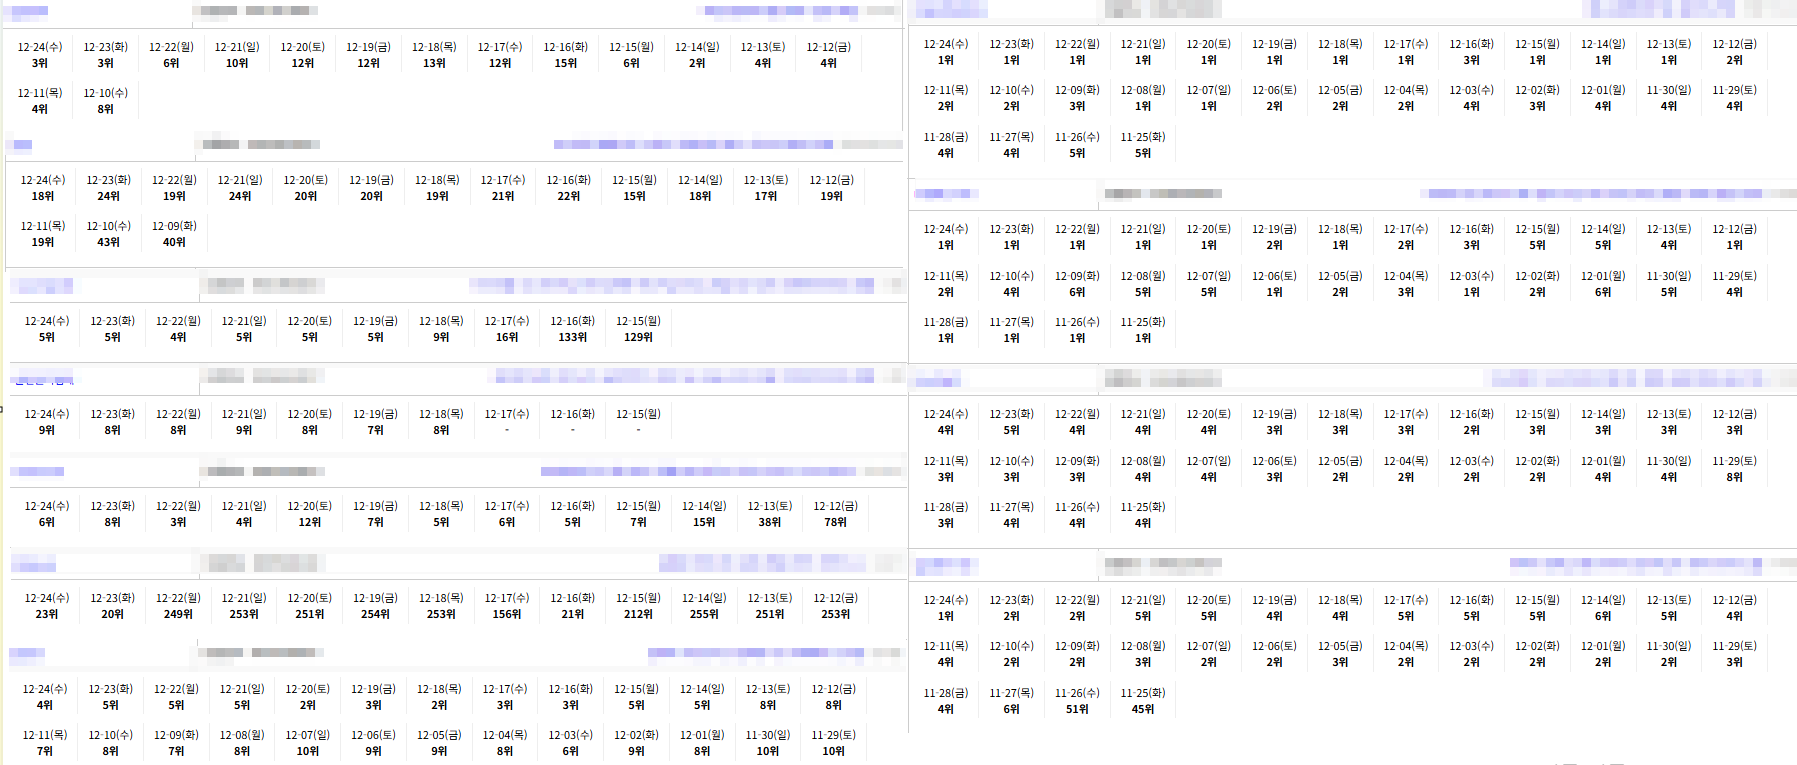Select the 12-10(수) 43위 cell
Viewport: 1797px width, 765px height.
(108, 235)
